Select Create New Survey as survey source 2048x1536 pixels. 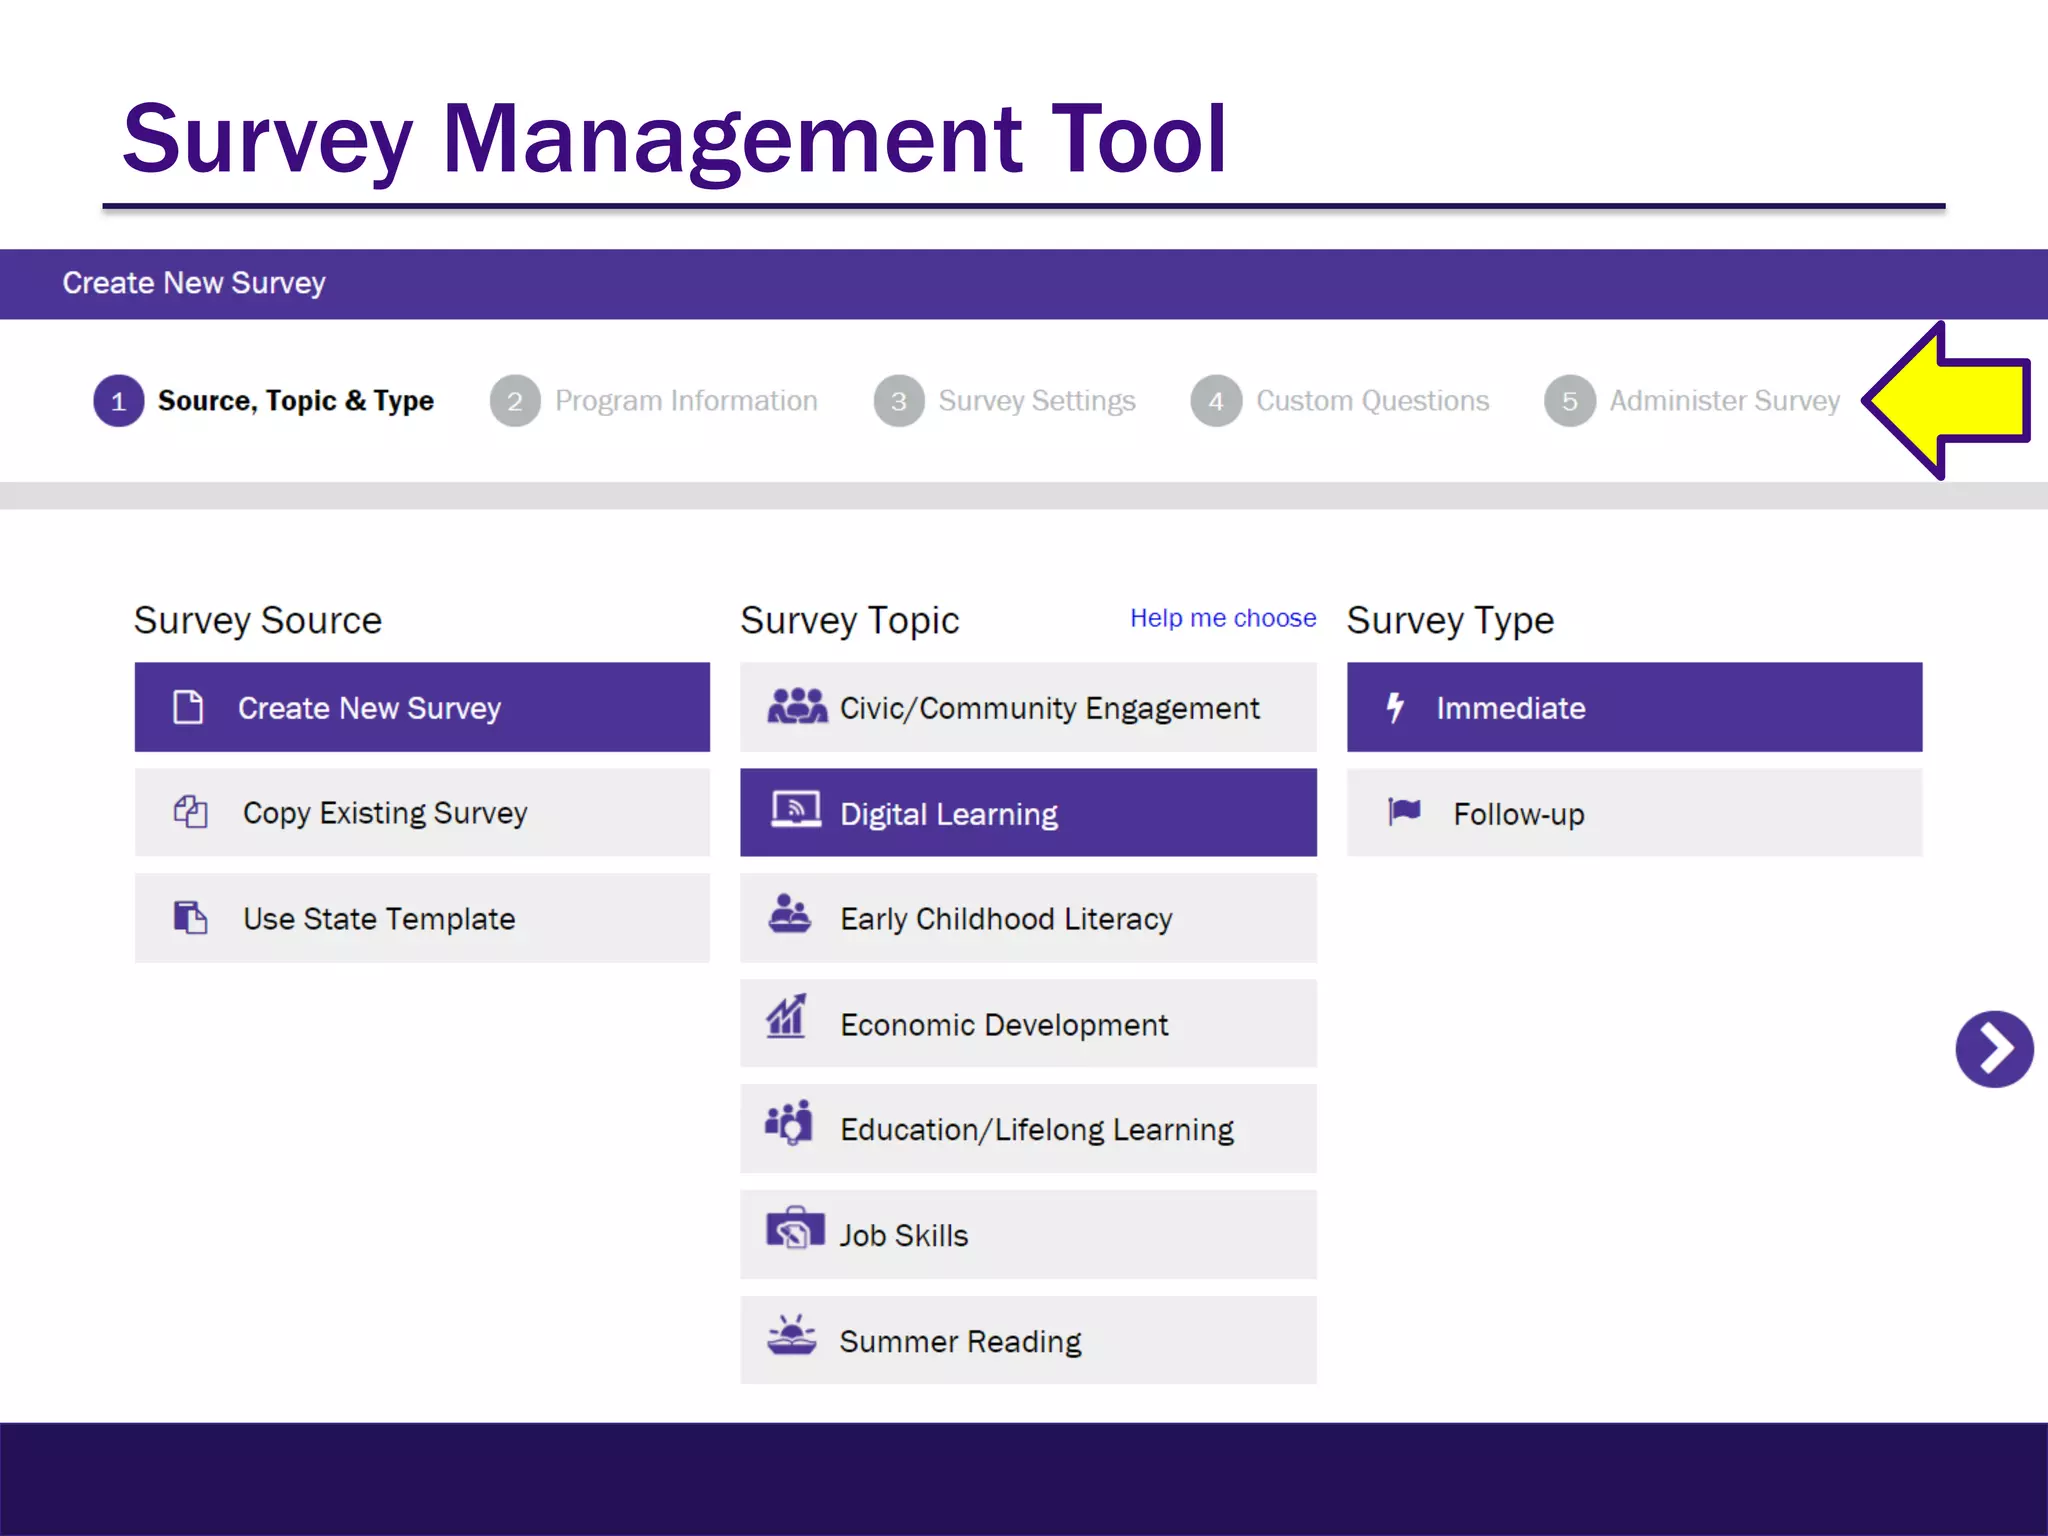(x=422, y=707)
